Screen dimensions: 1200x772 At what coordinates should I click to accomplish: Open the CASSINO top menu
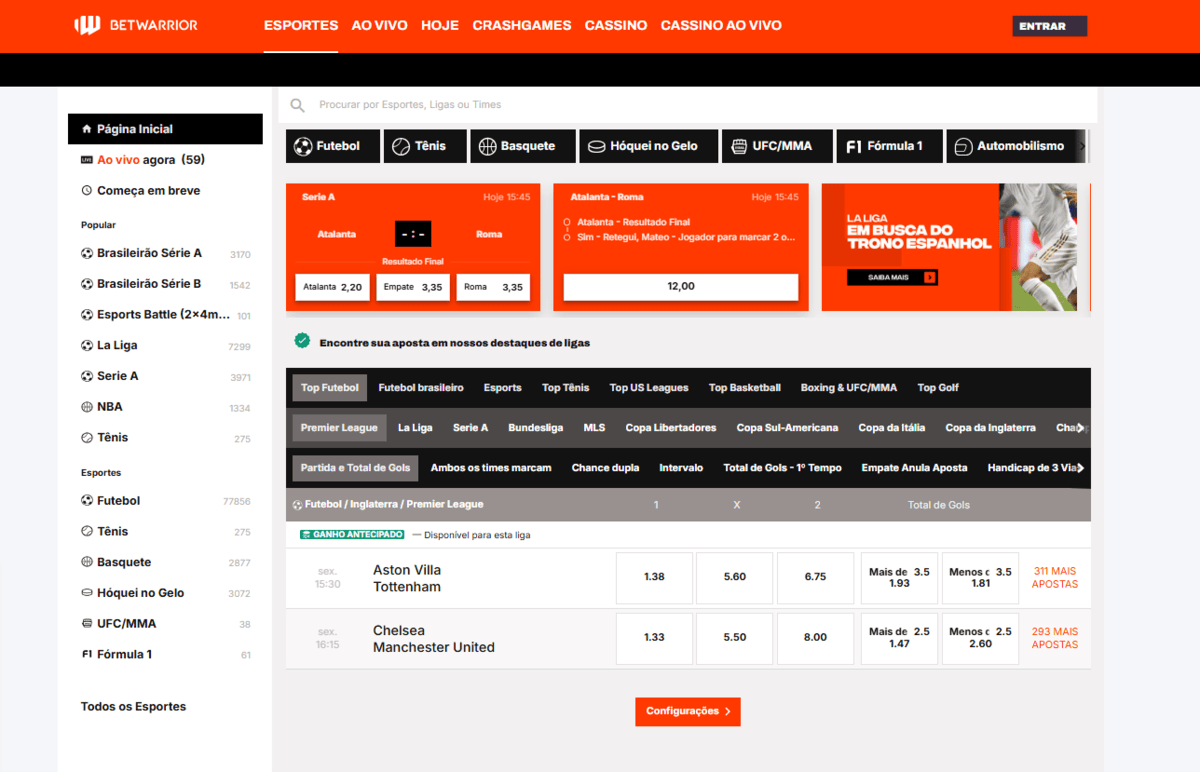click(616, 25)
